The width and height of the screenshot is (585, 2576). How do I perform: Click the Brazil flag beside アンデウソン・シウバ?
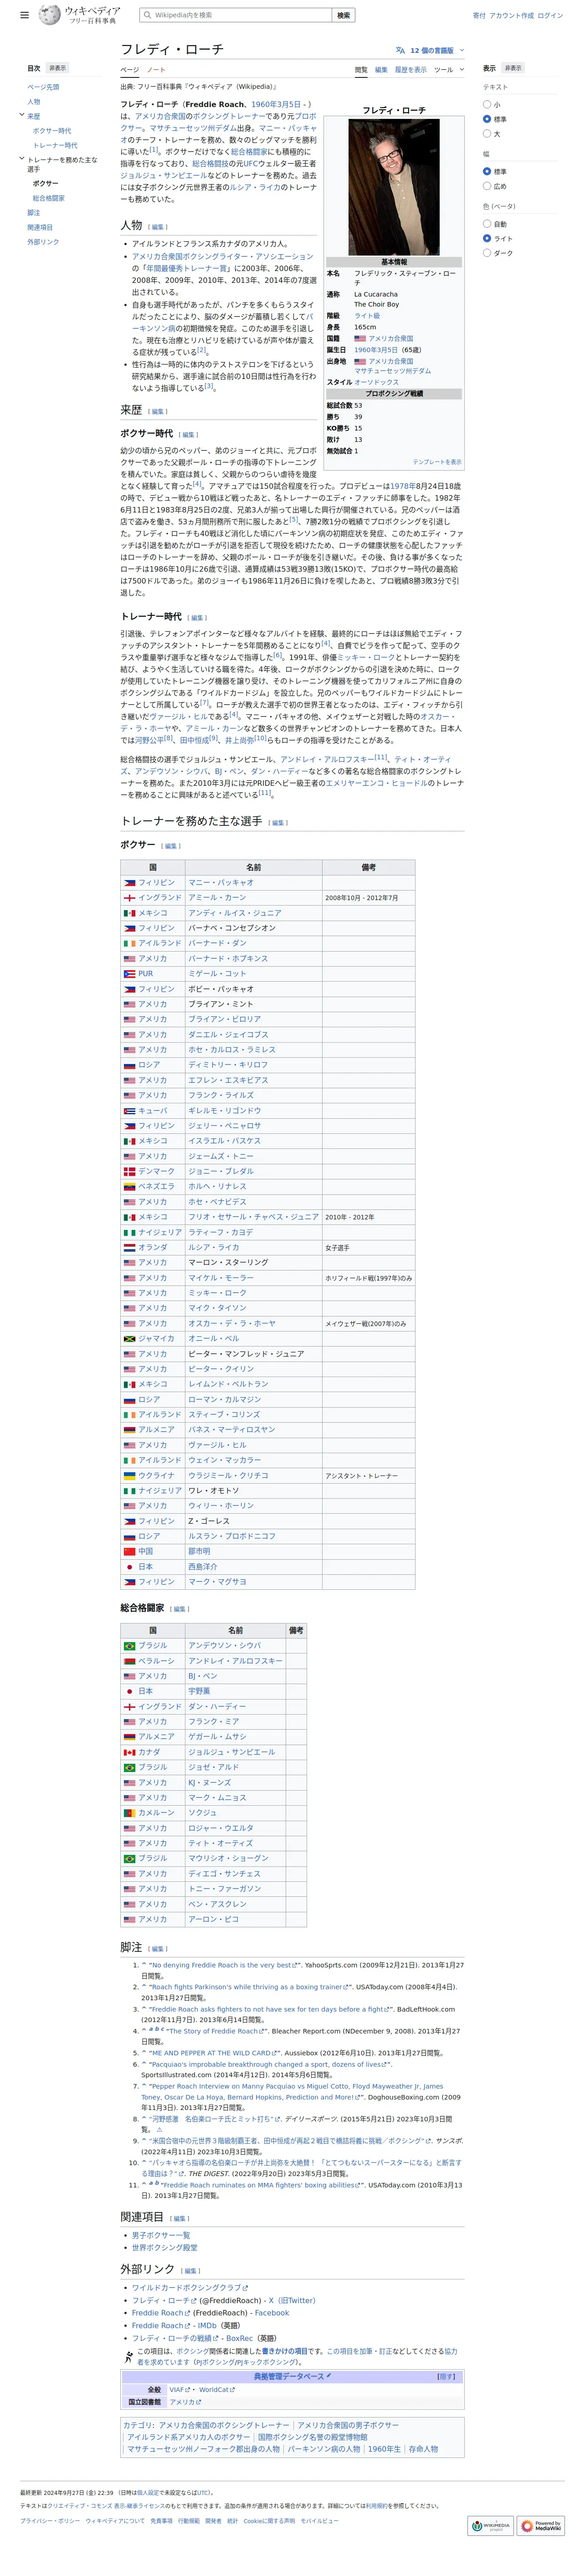click(x=130, y=1646)
